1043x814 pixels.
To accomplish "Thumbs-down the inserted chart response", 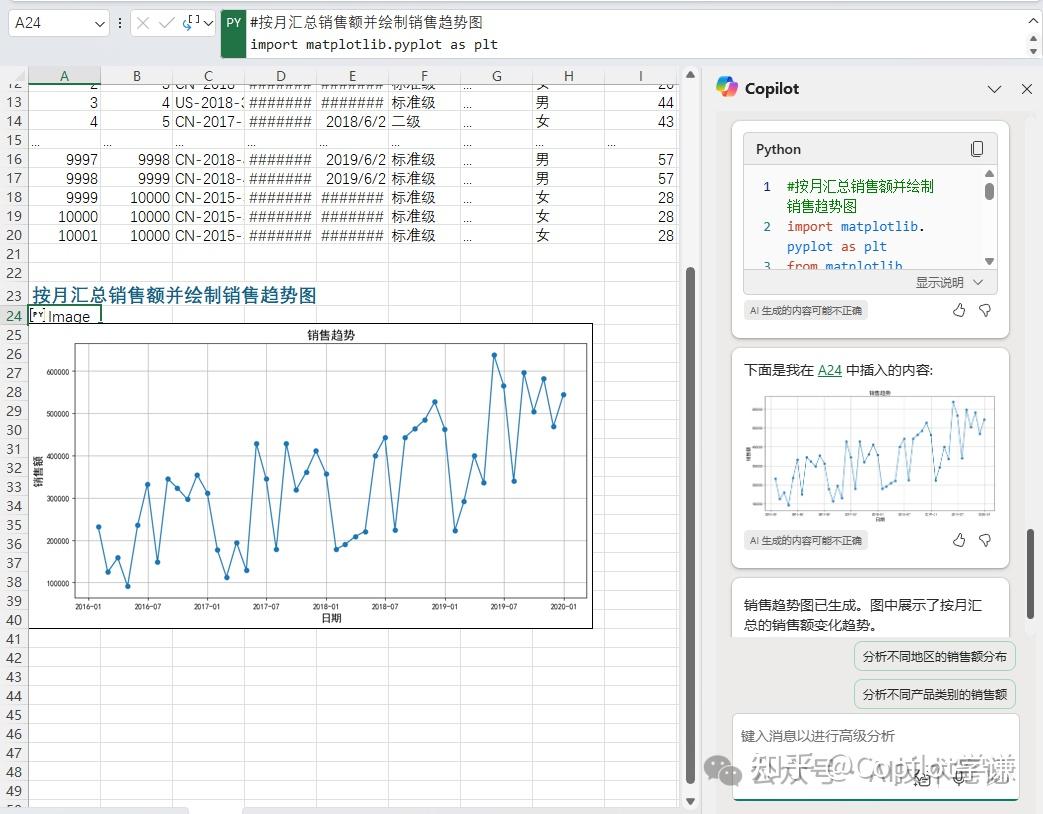I will pyautogui.click(x=987, y=540).
